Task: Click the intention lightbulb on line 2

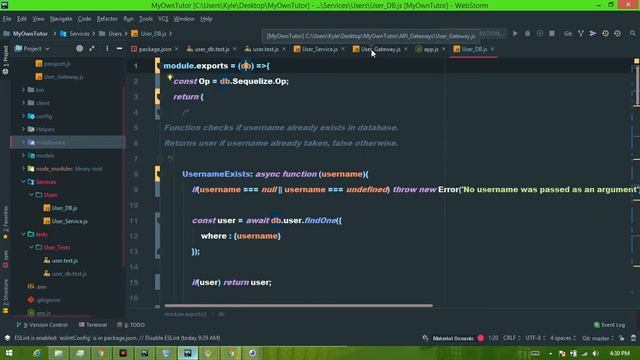Action: coord(170,78)
